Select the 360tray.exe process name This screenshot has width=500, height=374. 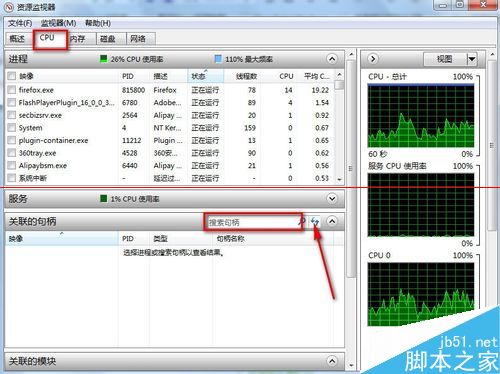pos(37,153)
